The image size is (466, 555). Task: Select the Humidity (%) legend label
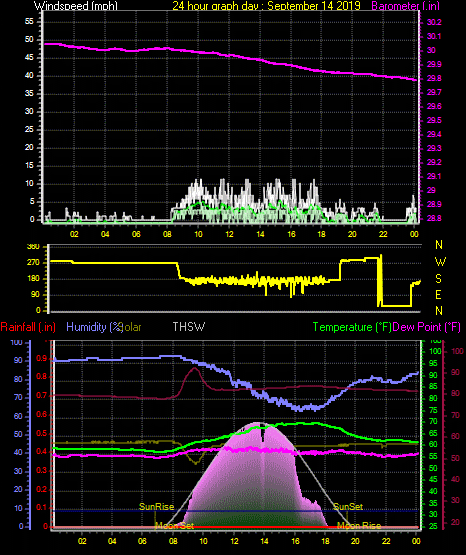[94, 327]
